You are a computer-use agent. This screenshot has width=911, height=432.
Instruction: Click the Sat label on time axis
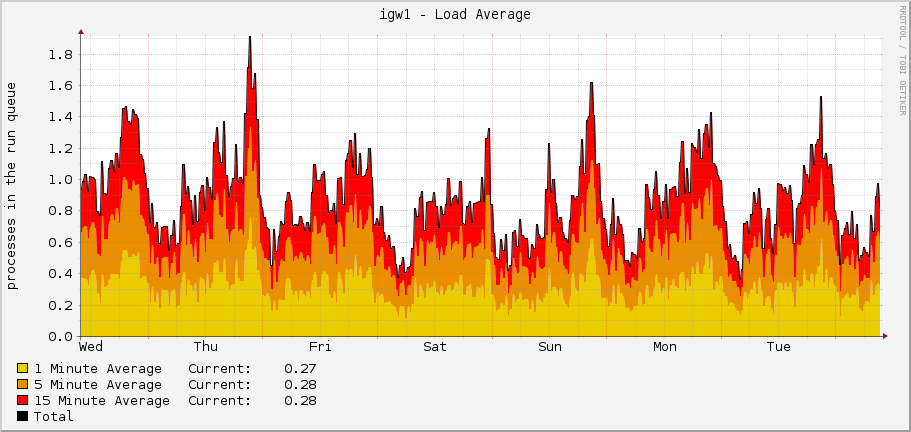coord(435,347)
